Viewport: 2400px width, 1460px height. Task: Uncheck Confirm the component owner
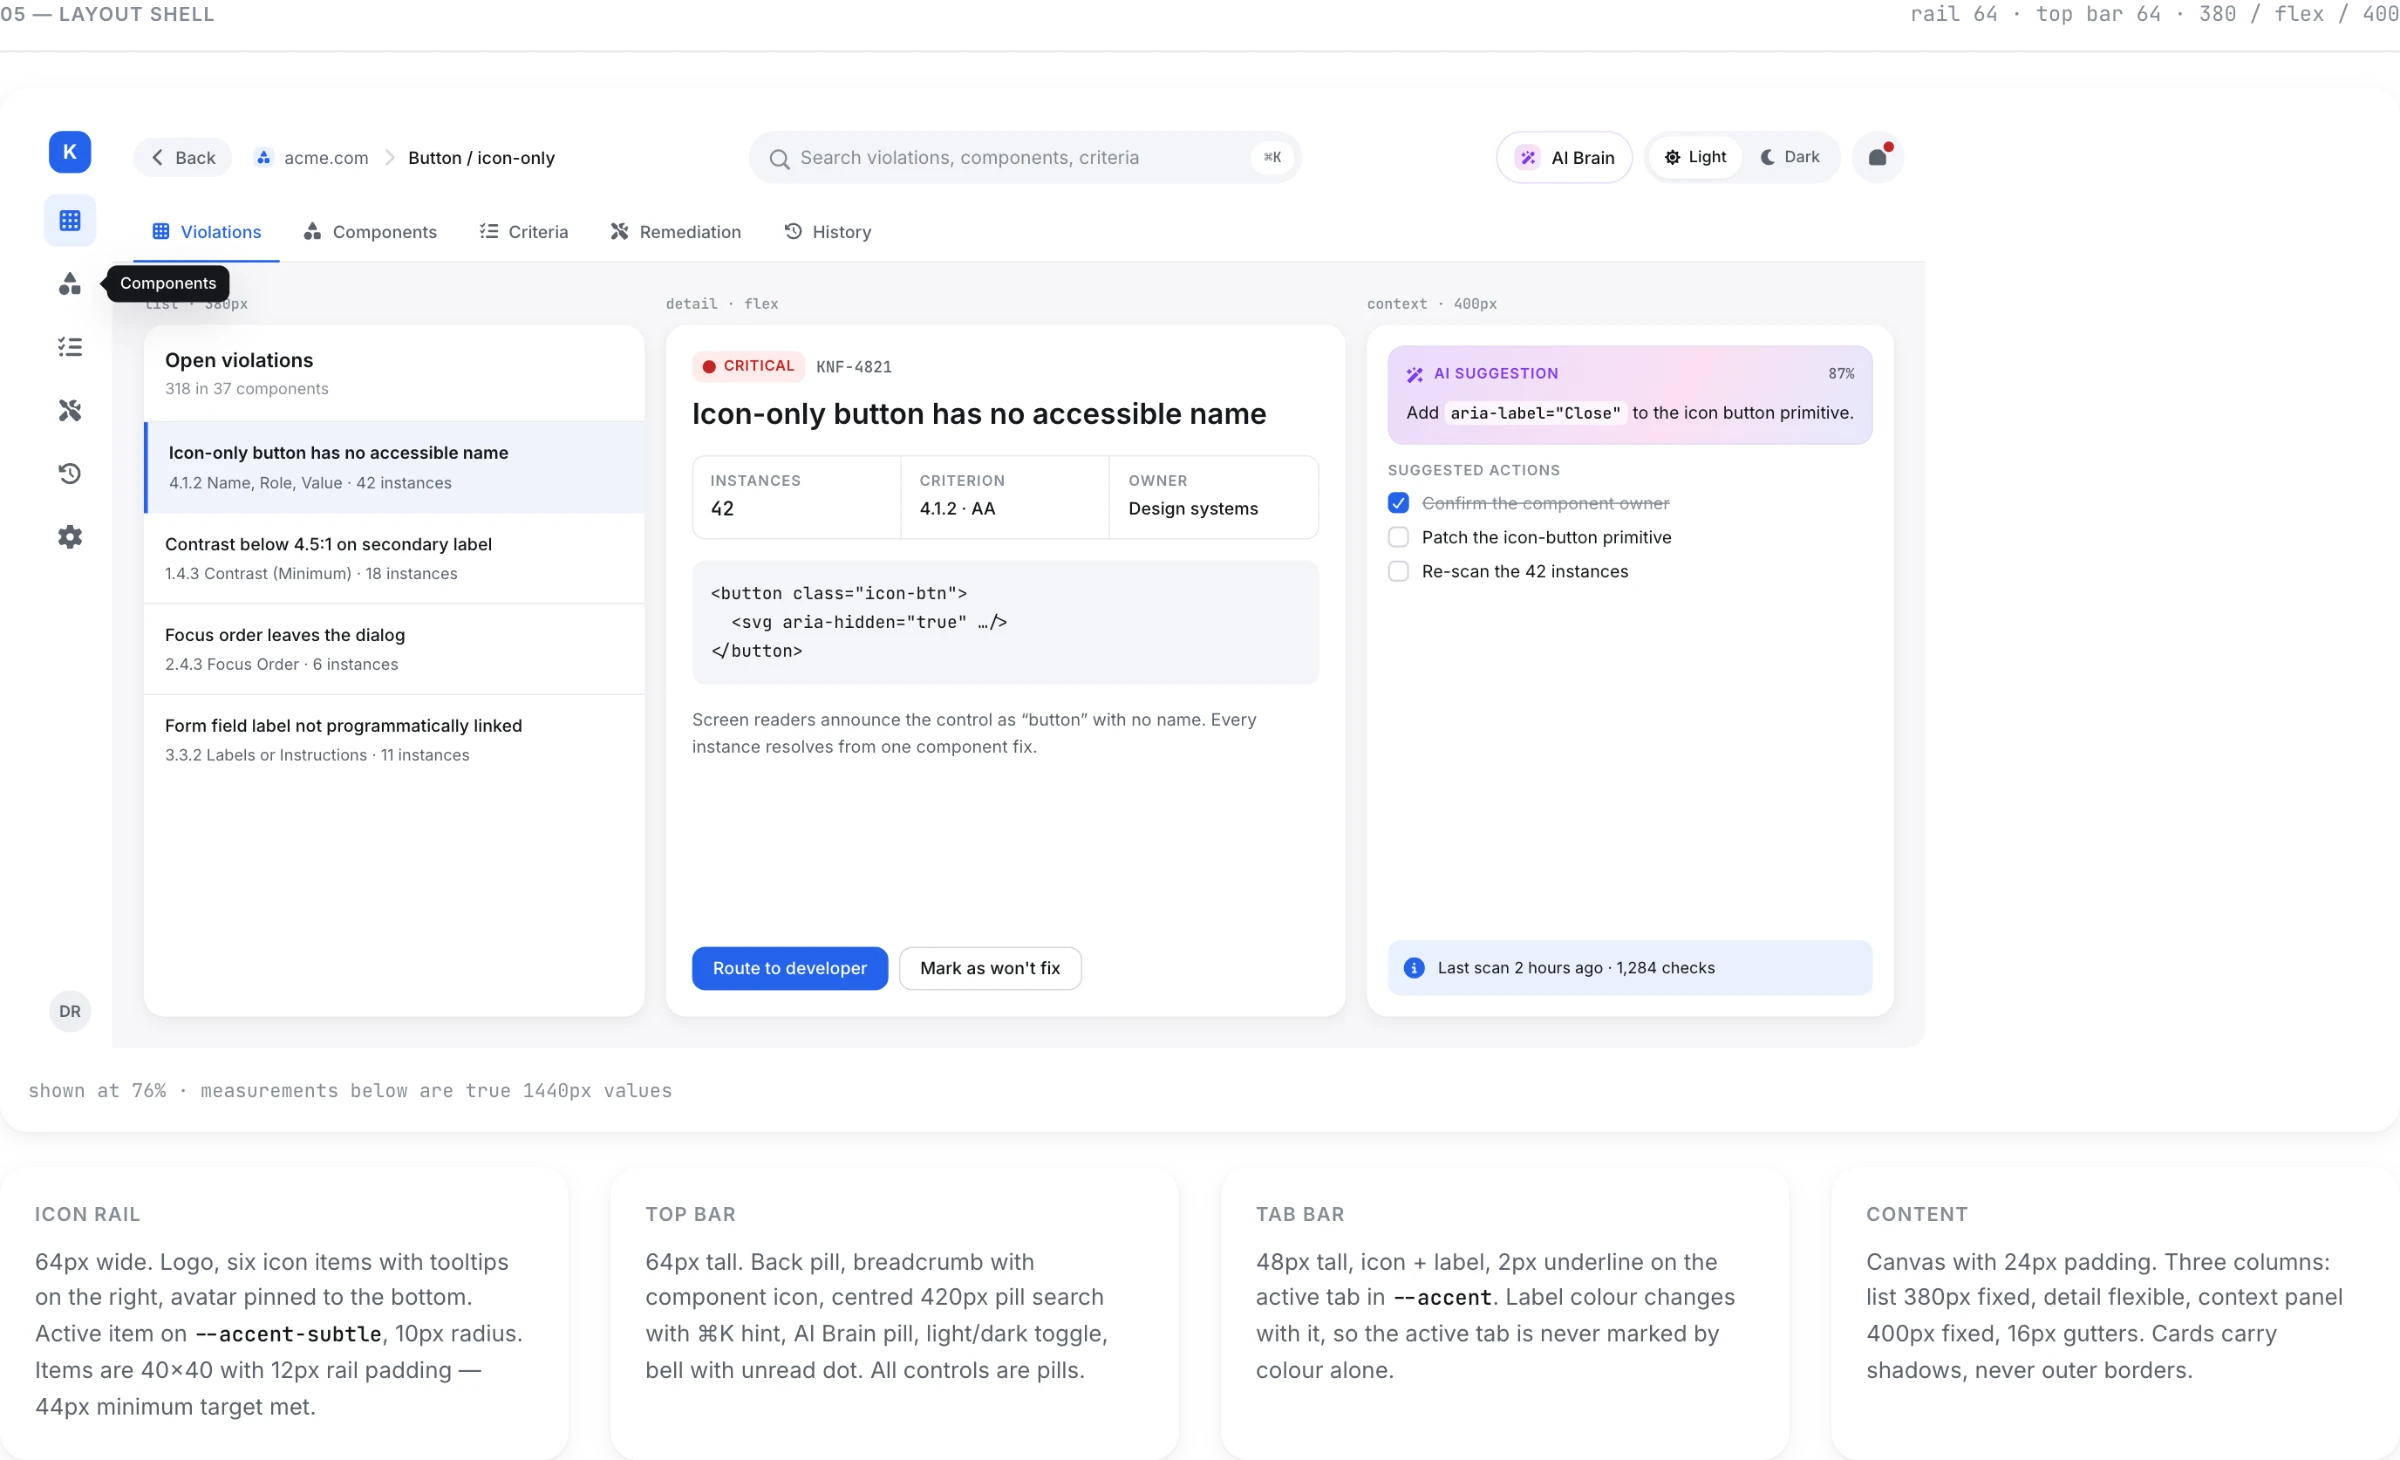1398,503
